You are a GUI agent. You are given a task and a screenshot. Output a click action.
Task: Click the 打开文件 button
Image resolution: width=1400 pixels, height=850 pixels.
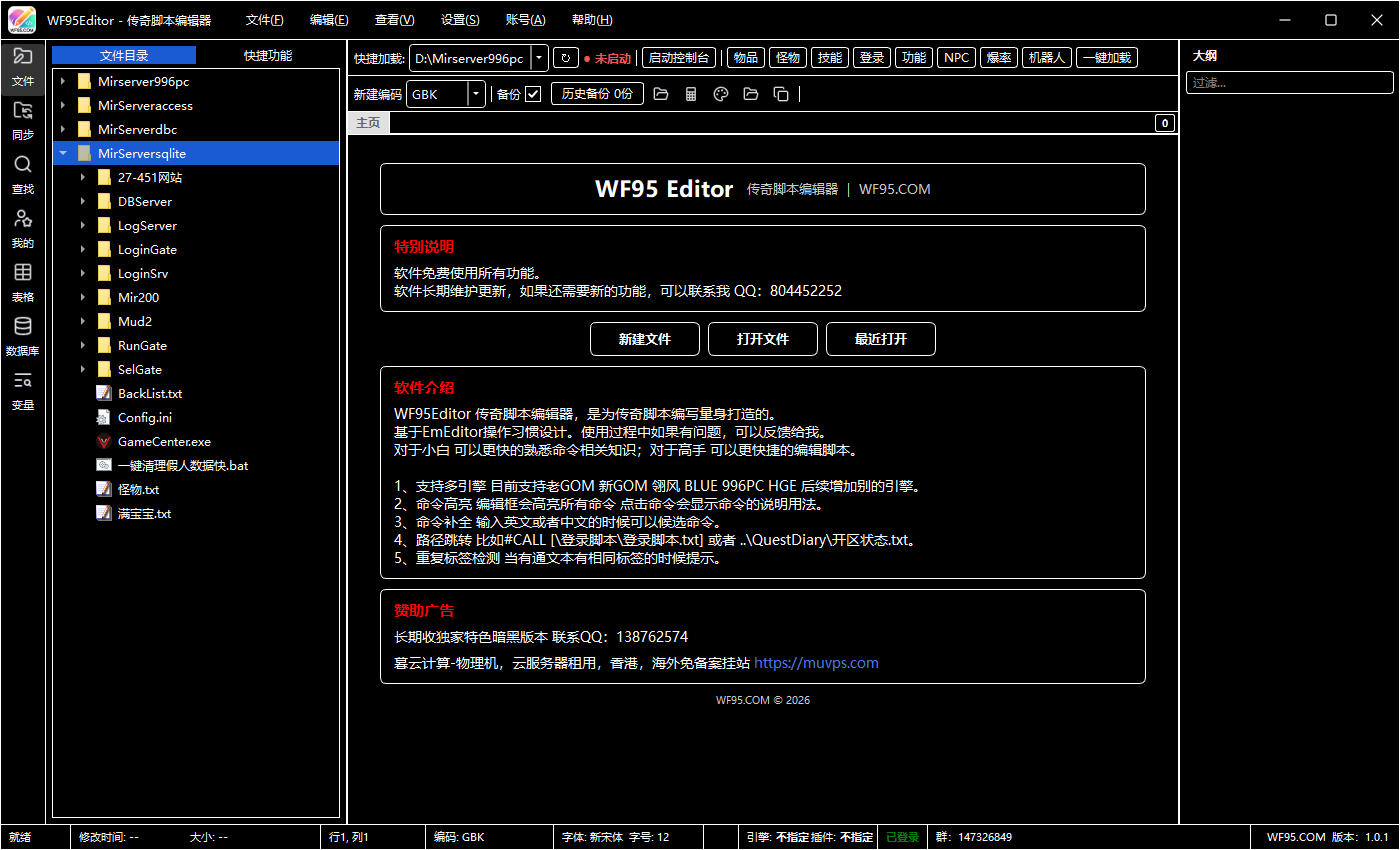pyautogui.click(x=763, y=339)
